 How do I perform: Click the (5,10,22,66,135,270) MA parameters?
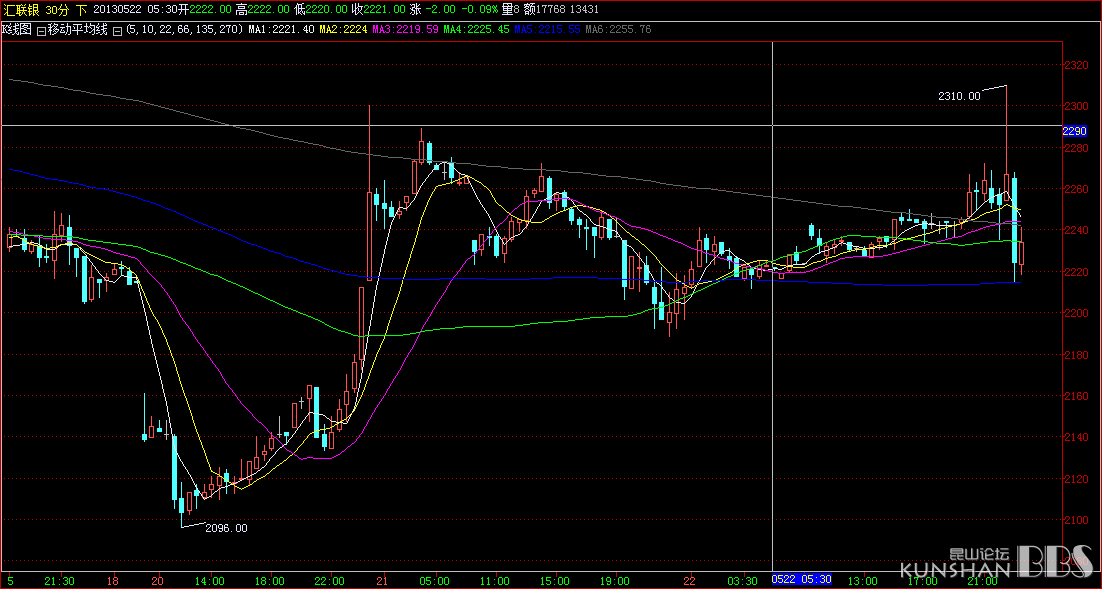point(183,30)
